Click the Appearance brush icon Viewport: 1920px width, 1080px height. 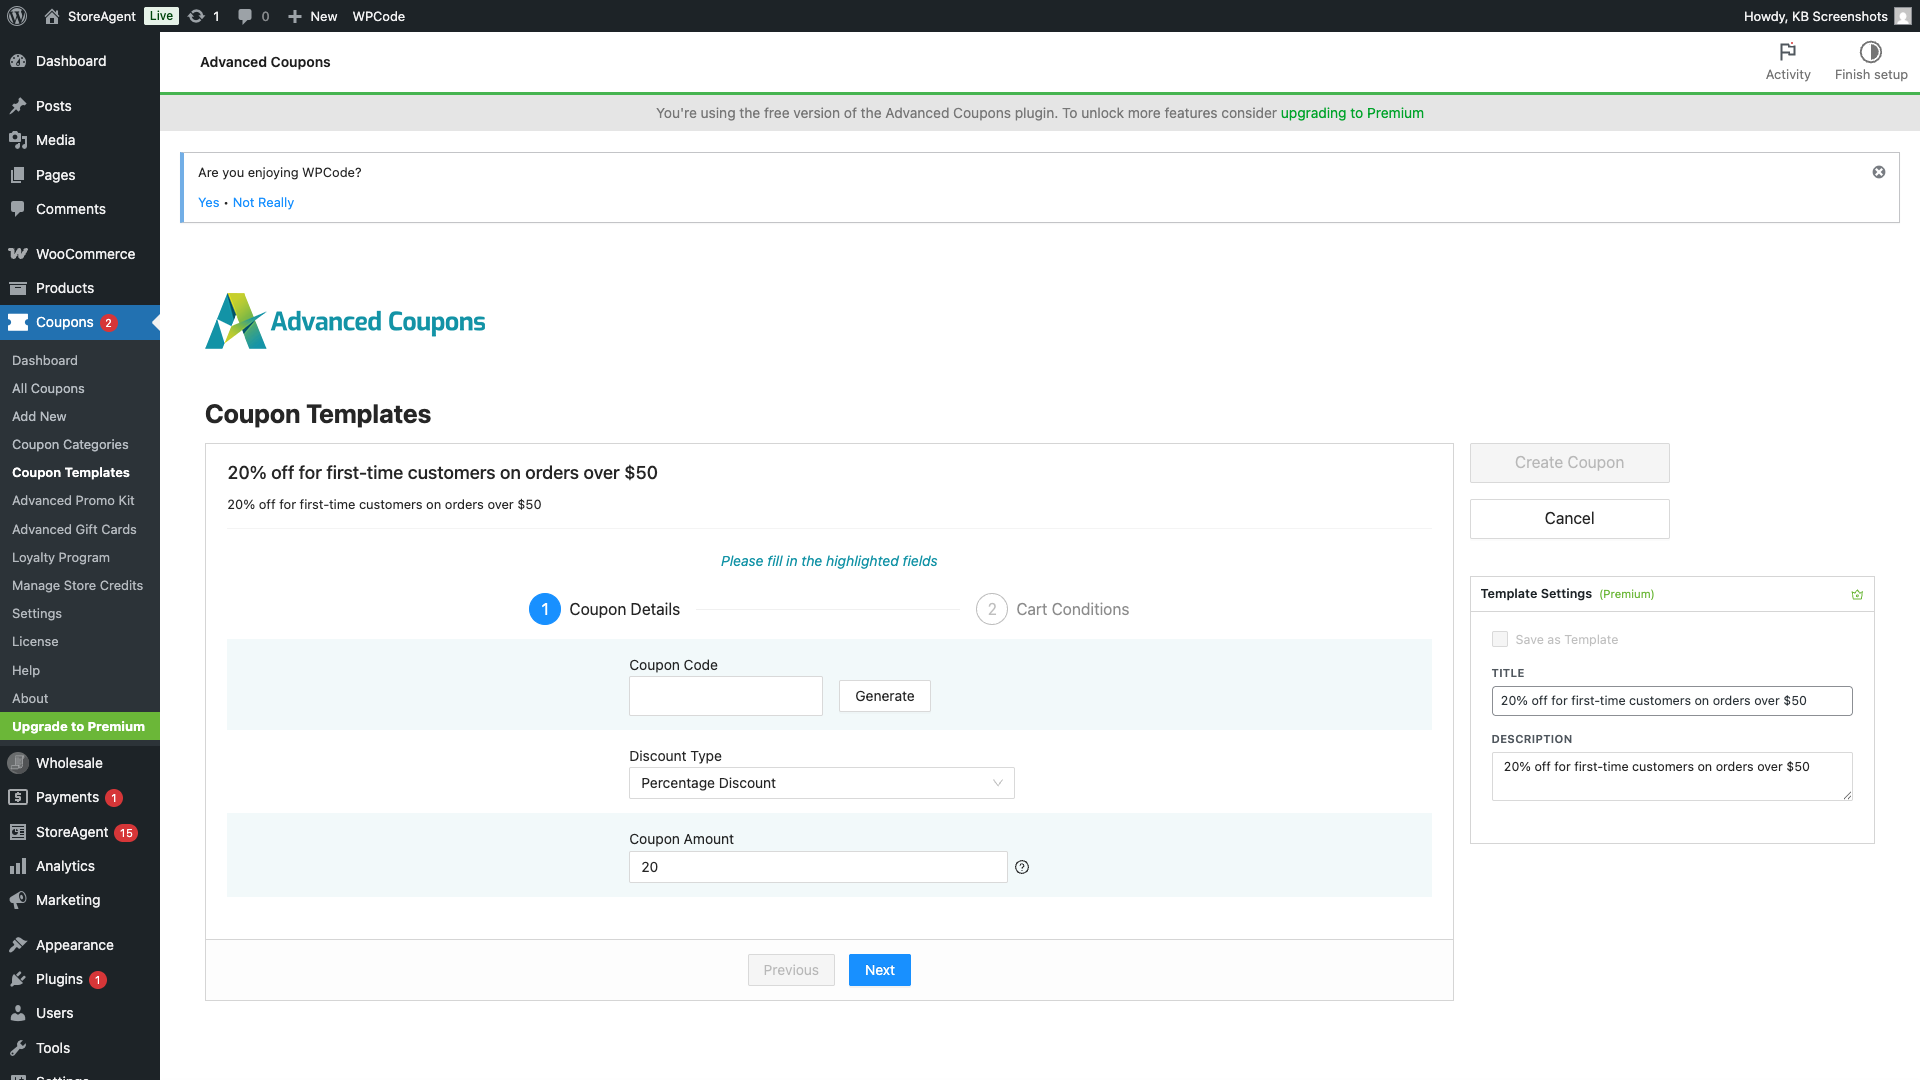(18, 945)
